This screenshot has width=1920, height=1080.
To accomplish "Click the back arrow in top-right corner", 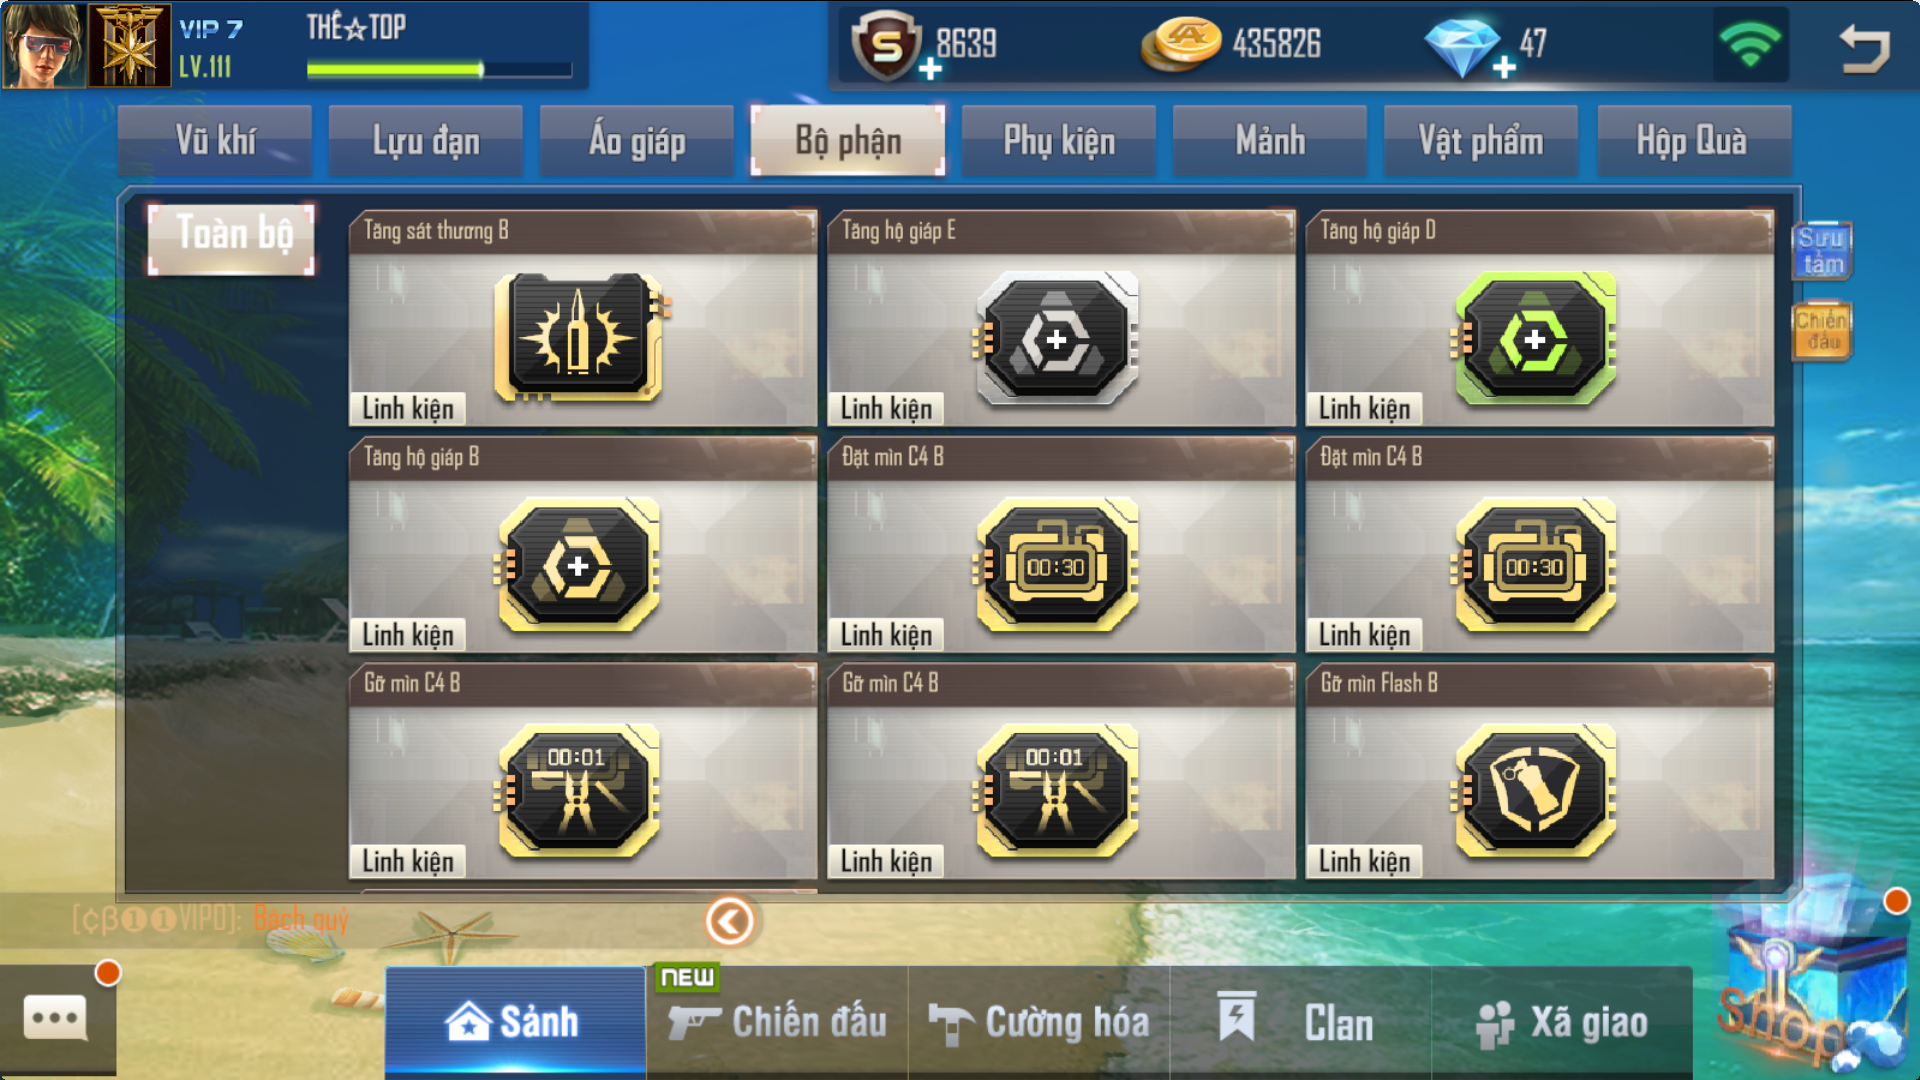I will 1864,47.
